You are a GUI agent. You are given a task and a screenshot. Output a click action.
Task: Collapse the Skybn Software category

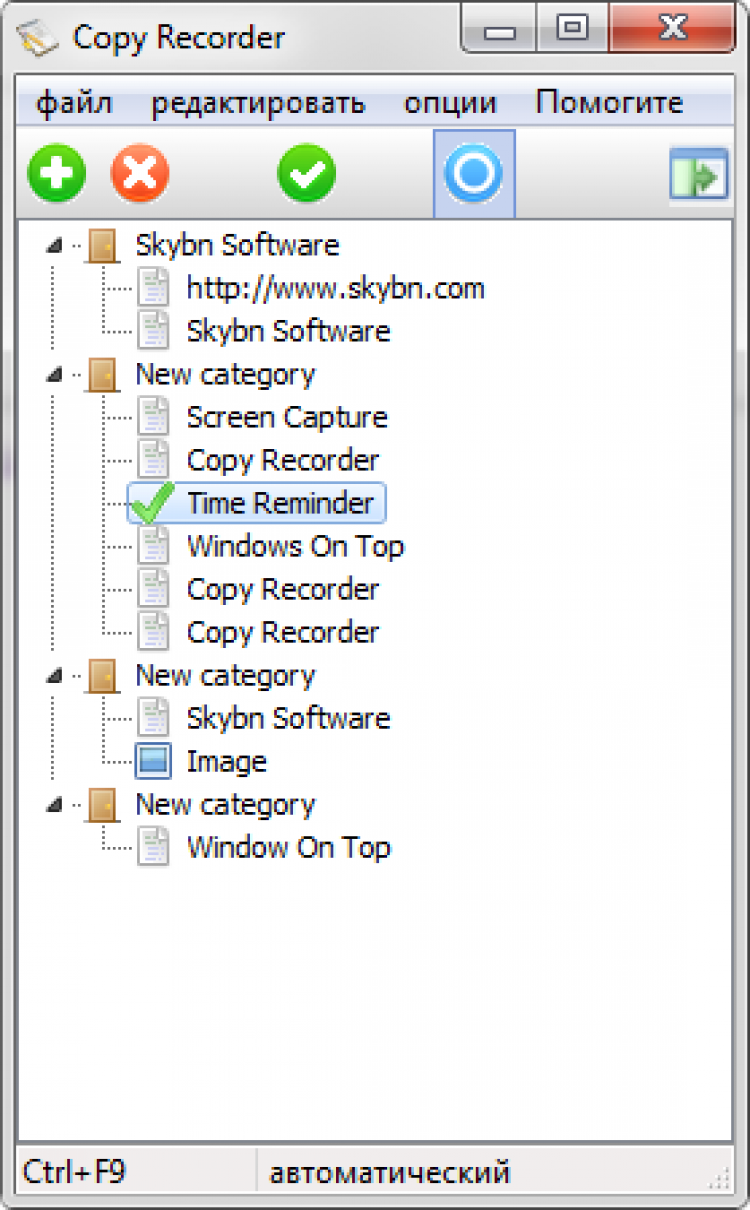(54, 246)
